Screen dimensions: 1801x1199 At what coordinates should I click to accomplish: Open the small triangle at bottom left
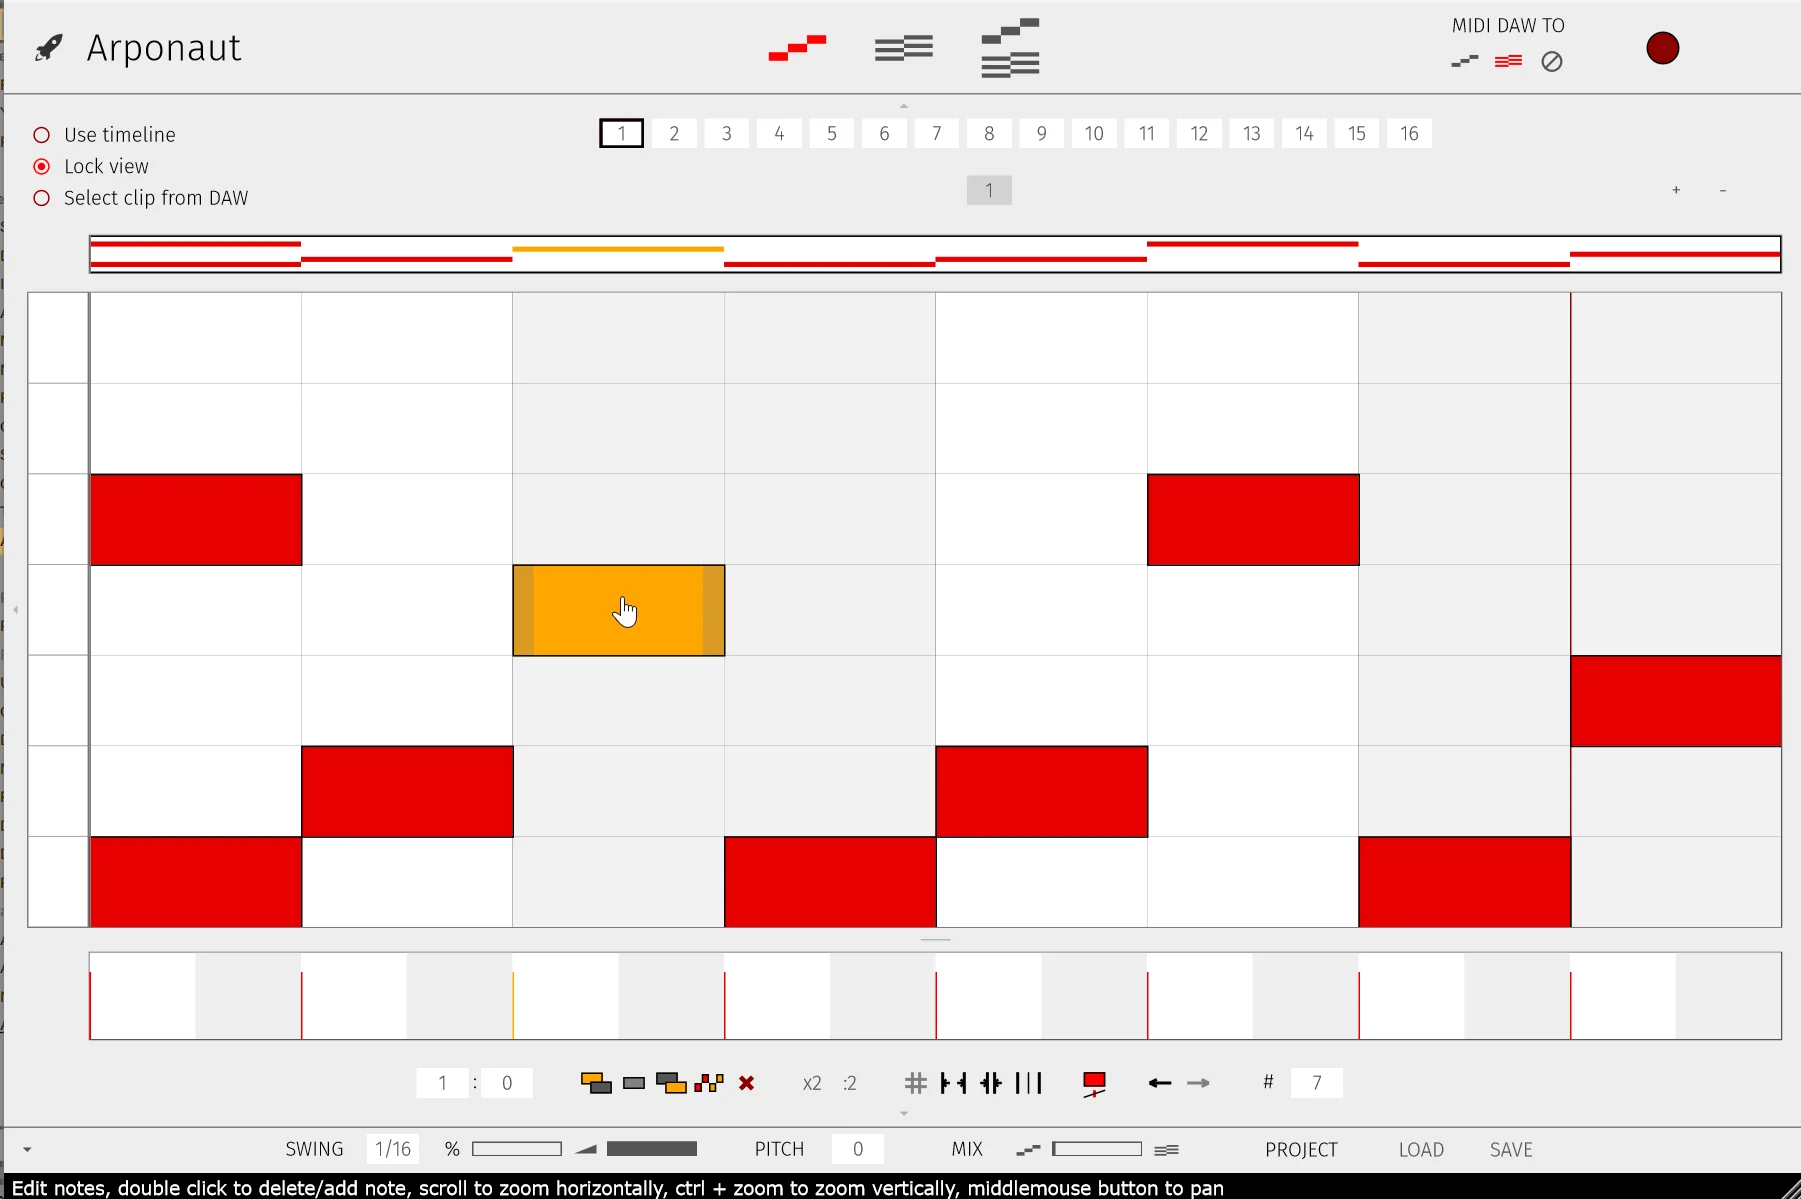27,1149
